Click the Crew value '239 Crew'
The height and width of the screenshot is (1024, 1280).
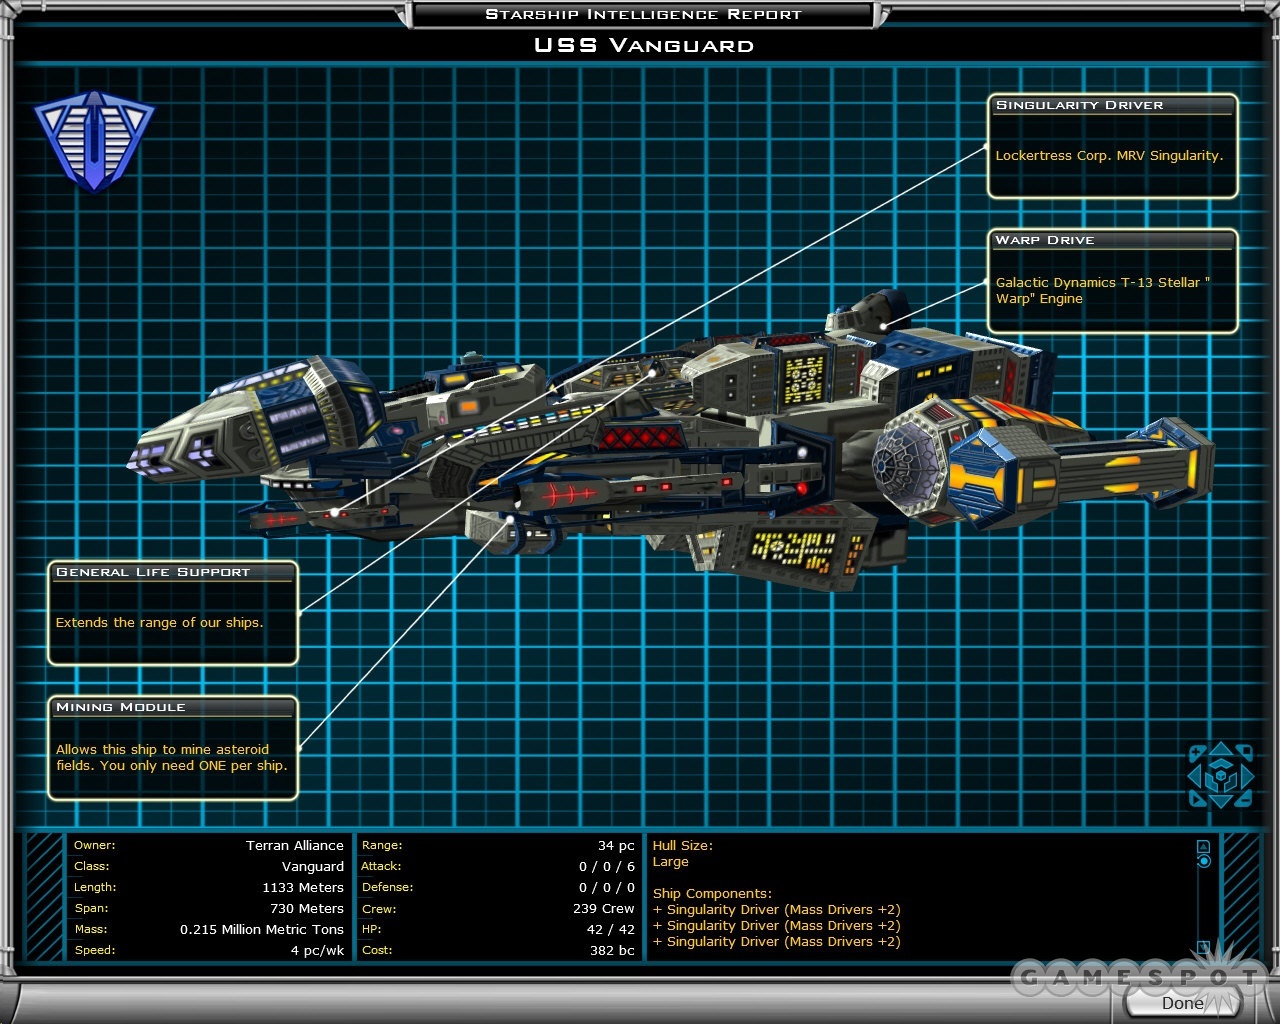pos(604,908)
